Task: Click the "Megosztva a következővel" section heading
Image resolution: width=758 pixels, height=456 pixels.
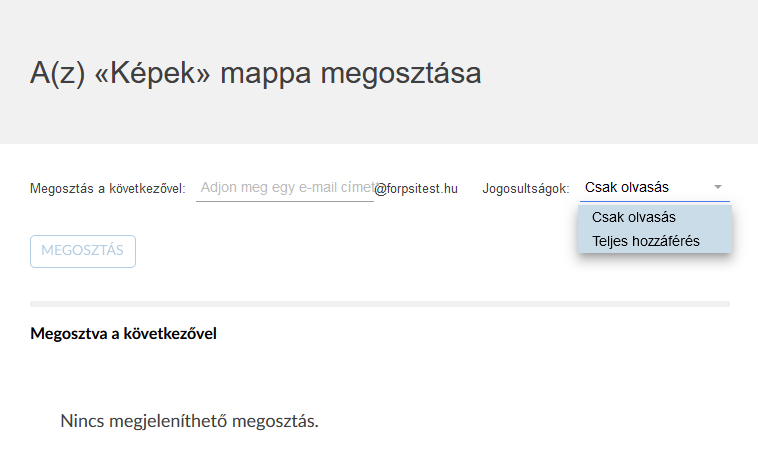Action: (123, 334)
